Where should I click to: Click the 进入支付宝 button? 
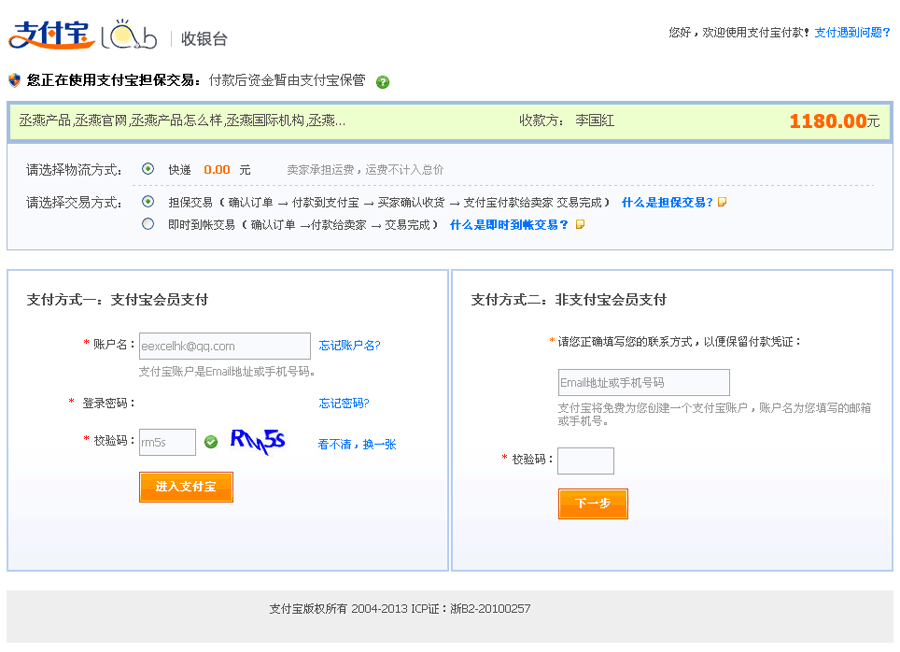(x=186, y=487)
